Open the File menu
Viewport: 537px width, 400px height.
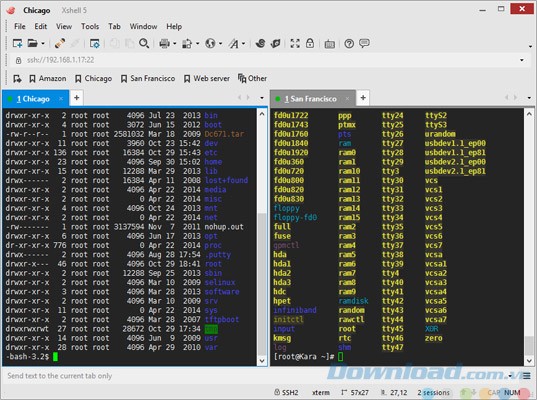[20, 26]
